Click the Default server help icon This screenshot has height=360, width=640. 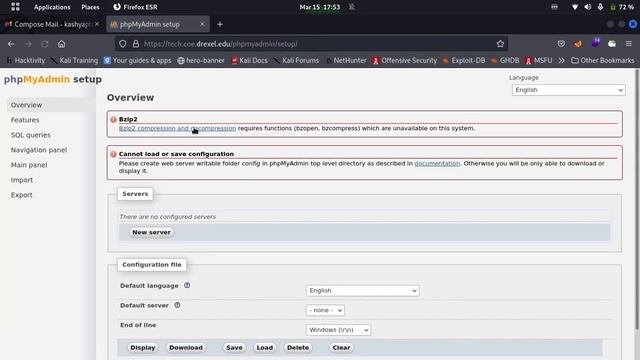177,305
